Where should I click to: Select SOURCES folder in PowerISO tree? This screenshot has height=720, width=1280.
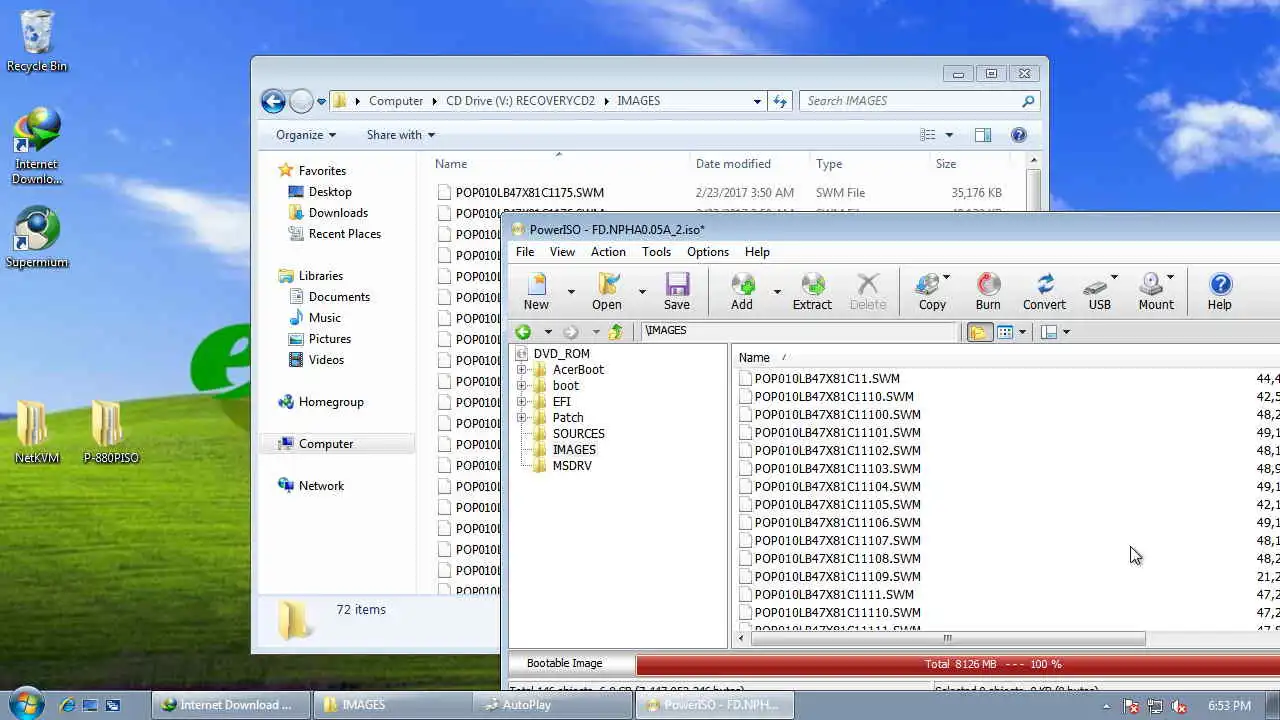[578, 434]
